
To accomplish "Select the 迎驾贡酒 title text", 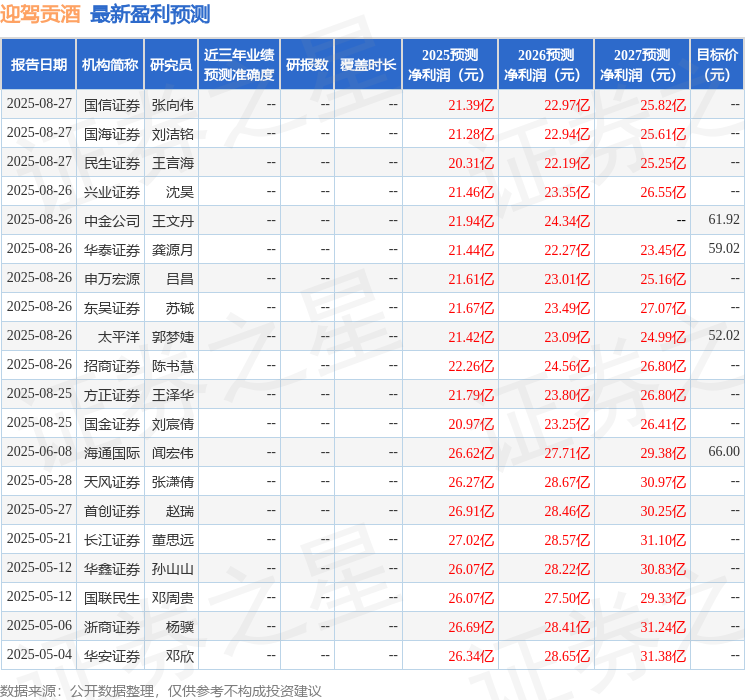I will pyautogui.click(x=40, y=14).
